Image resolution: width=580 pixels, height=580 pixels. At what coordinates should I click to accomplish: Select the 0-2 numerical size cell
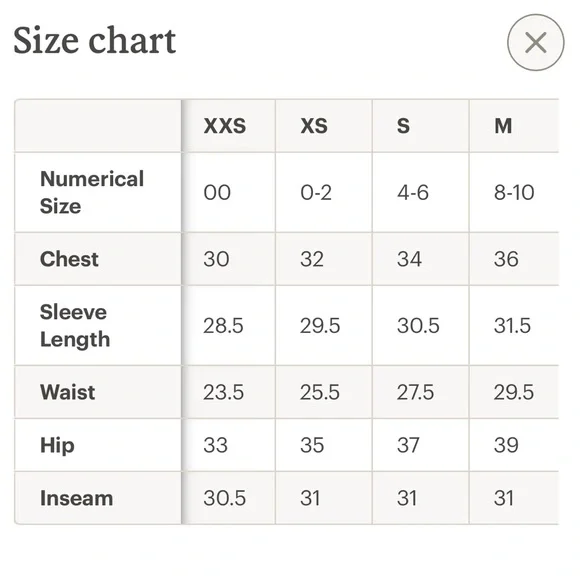316,193
